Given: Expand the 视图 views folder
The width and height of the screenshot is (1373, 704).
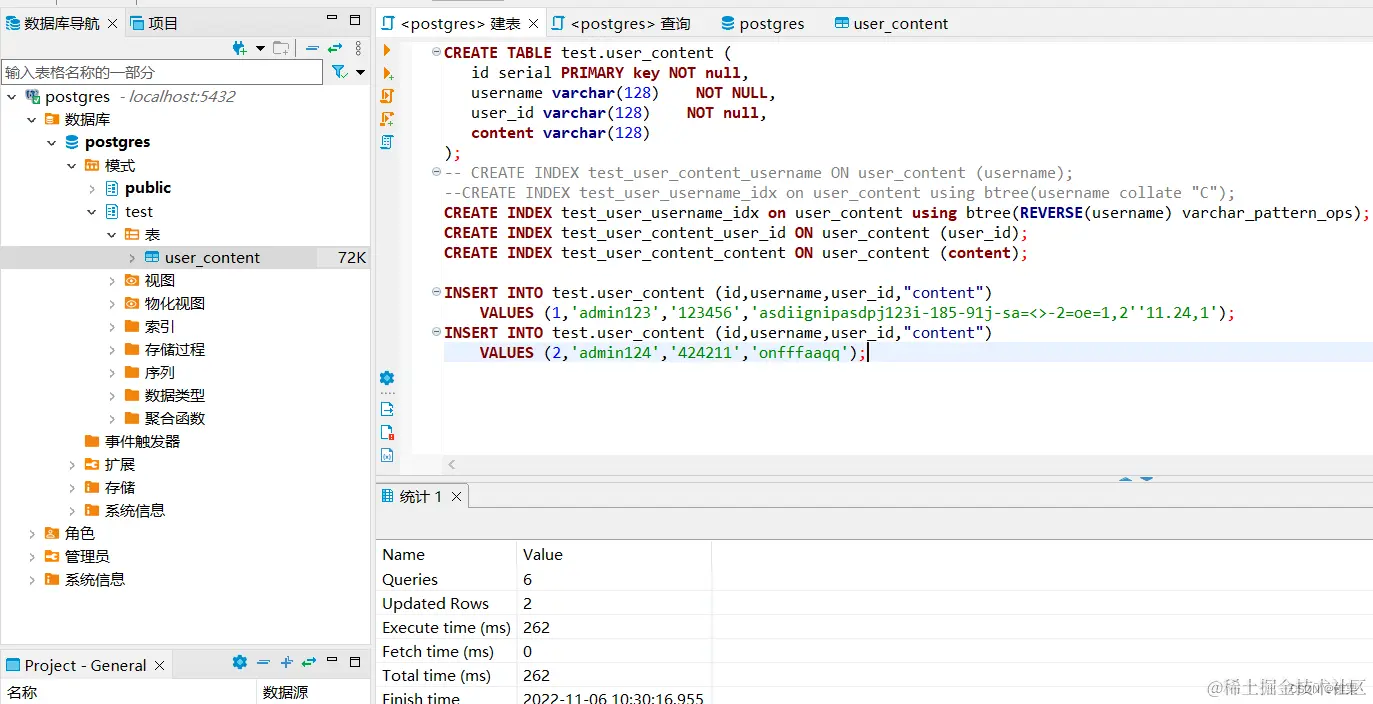Looking at the screenshot, I should click(112, 281).
